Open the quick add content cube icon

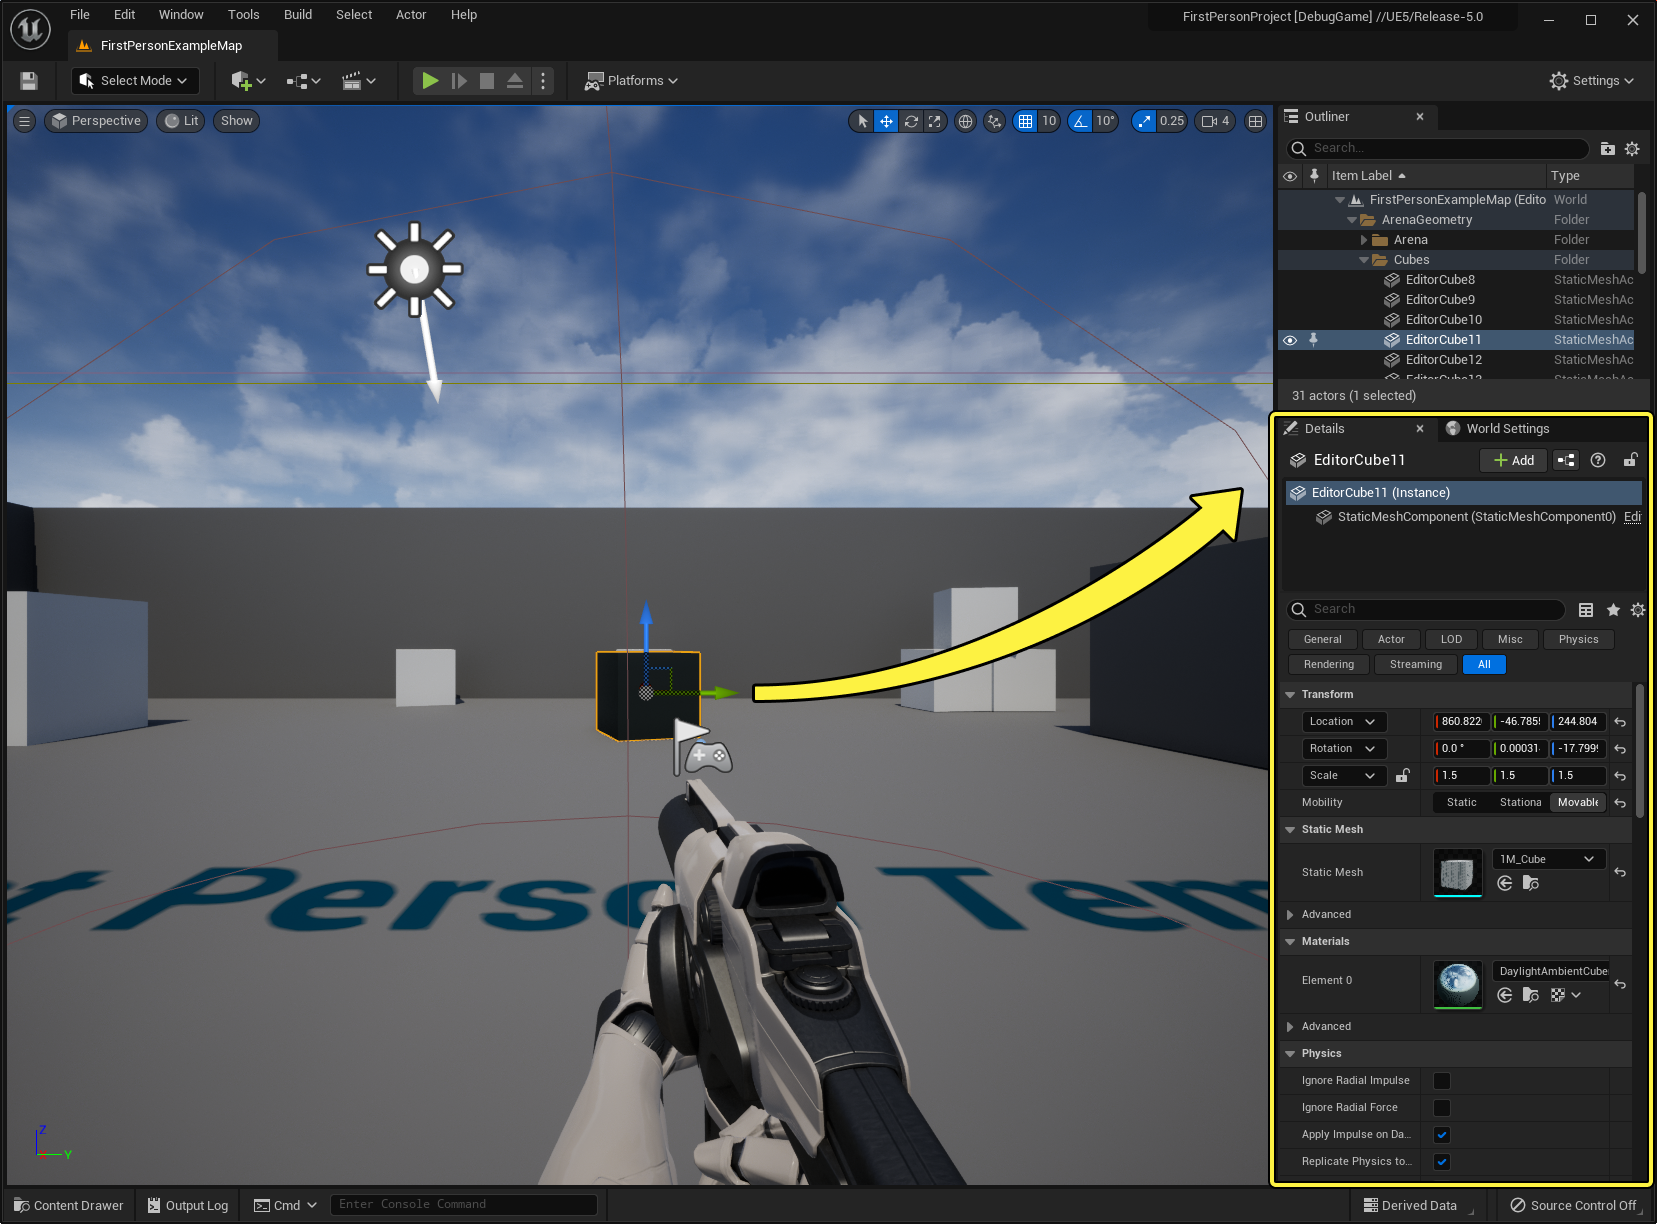(248, 81)
